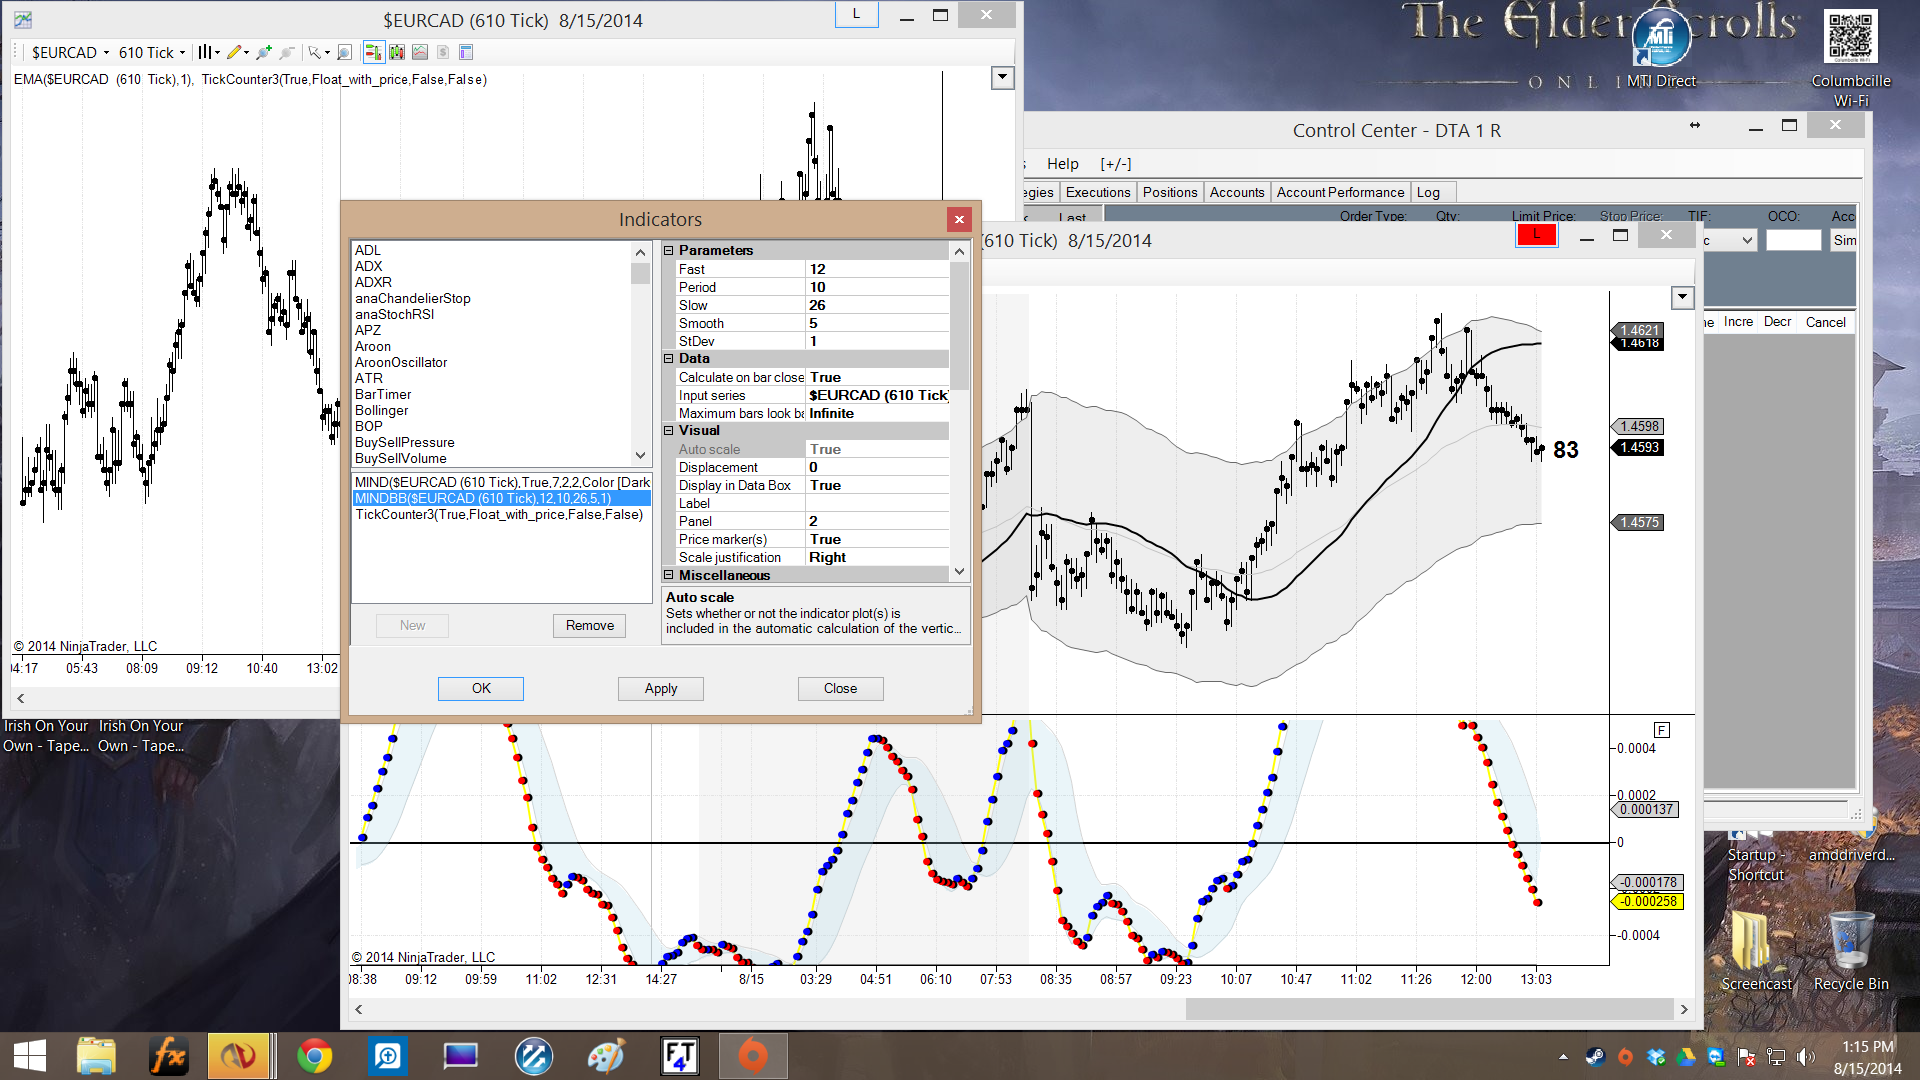Open the 610 Tick interval dropdown
Image resolution: width=1920 pixels, height=1080 pixels.
tap(152, 52)
